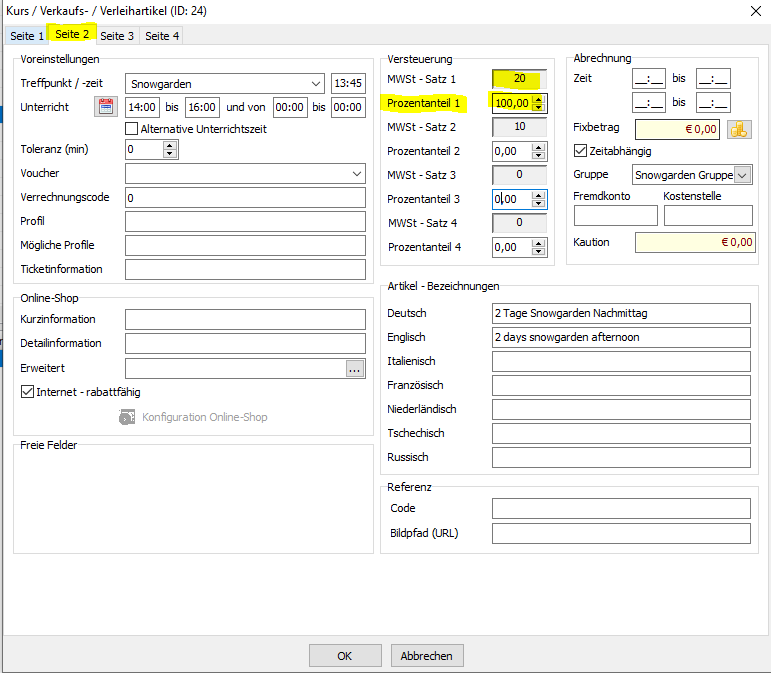Click the MWSt - Satz 1 field
The height and width of the screenshot is (673, 771).
pos(520,79)
